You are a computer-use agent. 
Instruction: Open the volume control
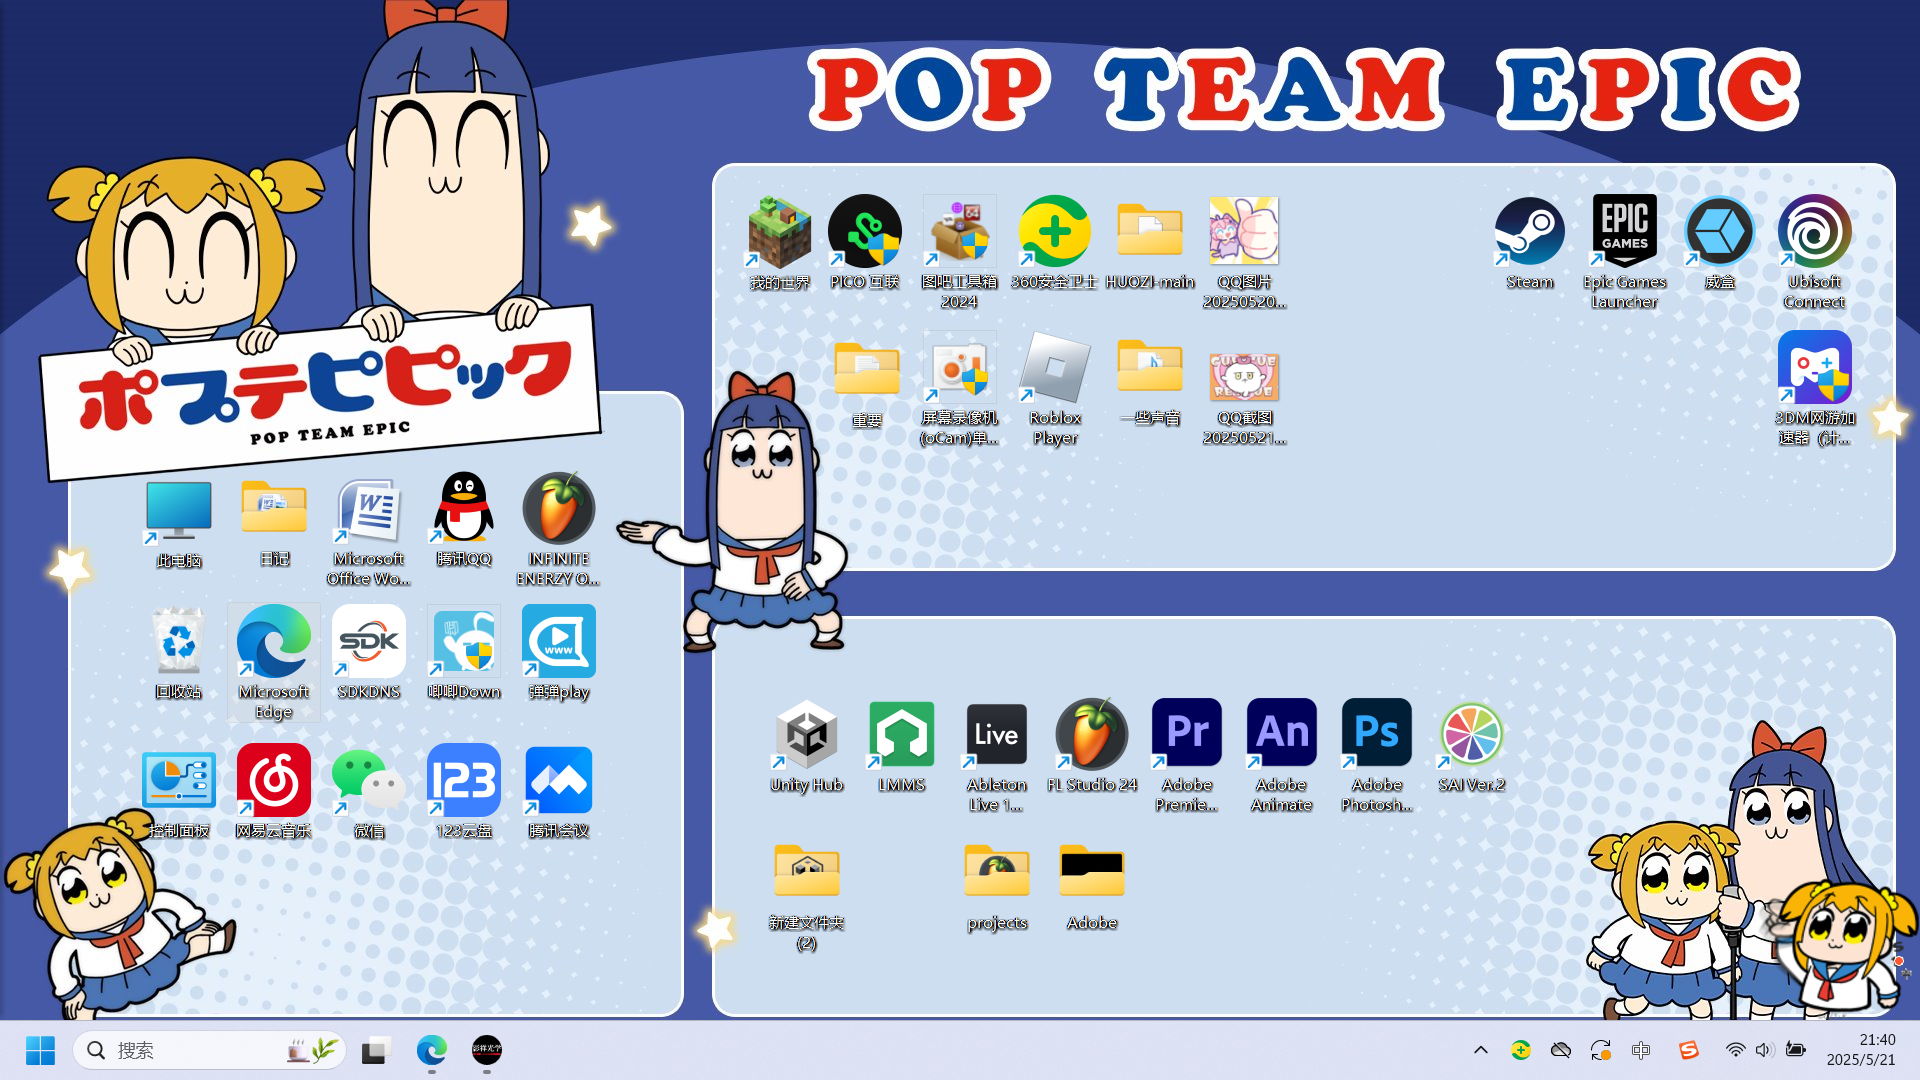click(1764, 1050)
